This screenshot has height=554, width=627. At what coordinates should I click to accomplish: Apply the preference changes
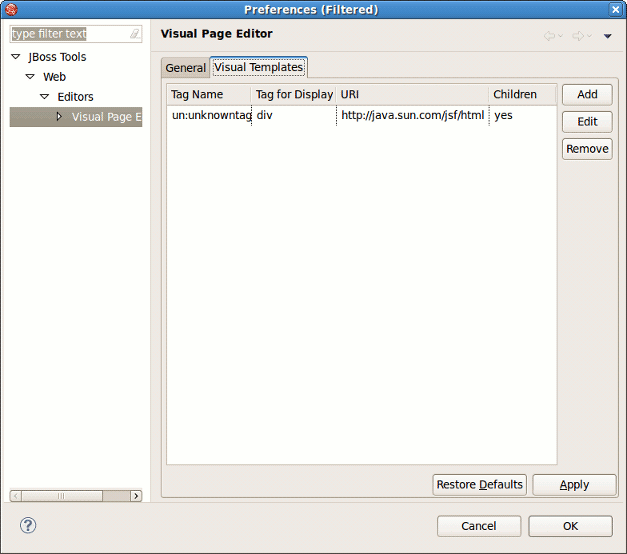(x=574, y=485)
